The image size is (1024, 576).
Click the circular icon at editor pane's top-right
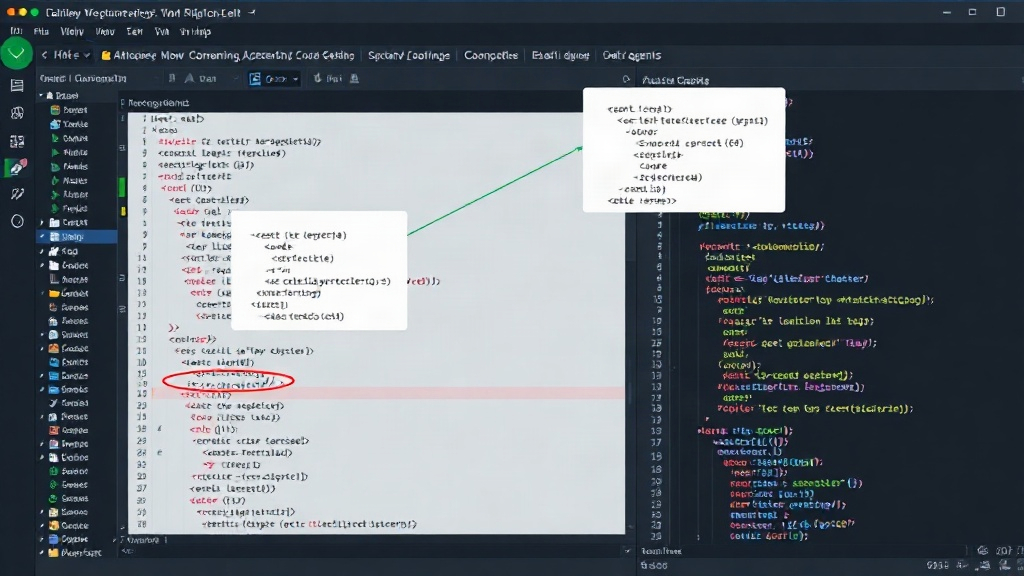(x=626, y=80)
